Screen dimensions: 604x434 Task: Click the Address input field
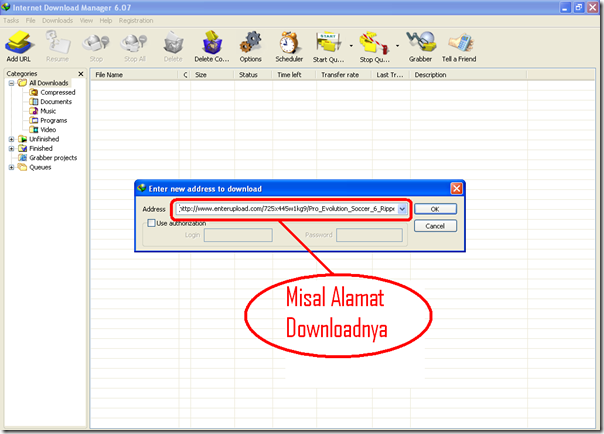287,209
